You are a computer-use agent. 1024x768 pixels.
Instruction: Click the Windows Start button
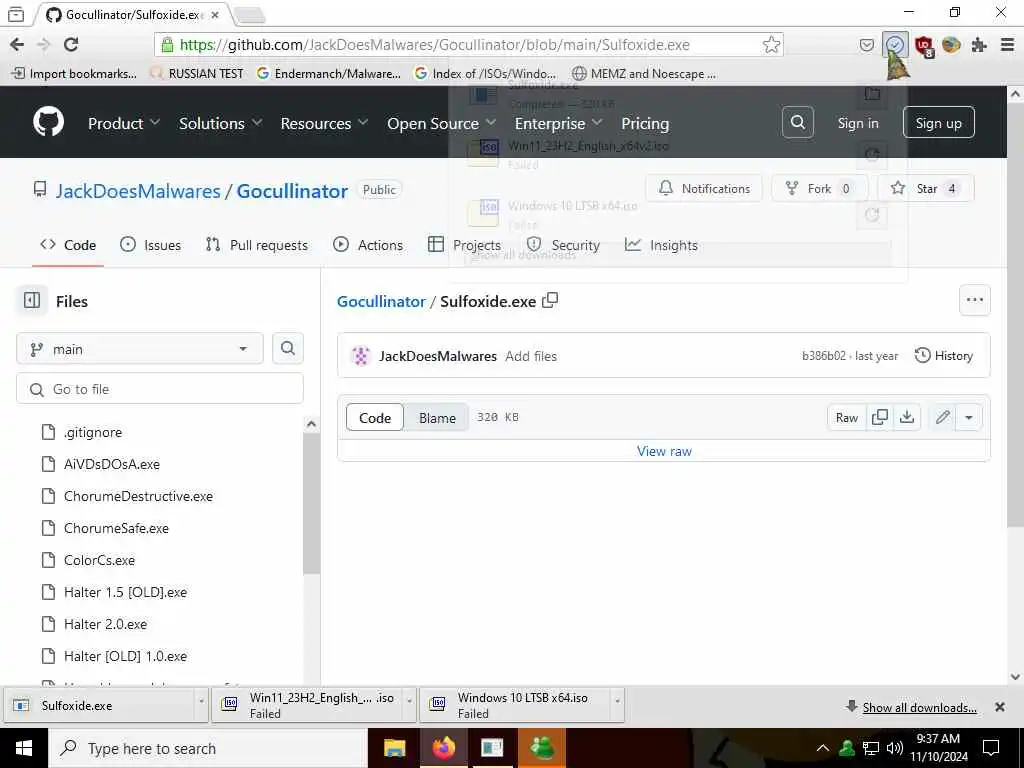pos(24,748)
